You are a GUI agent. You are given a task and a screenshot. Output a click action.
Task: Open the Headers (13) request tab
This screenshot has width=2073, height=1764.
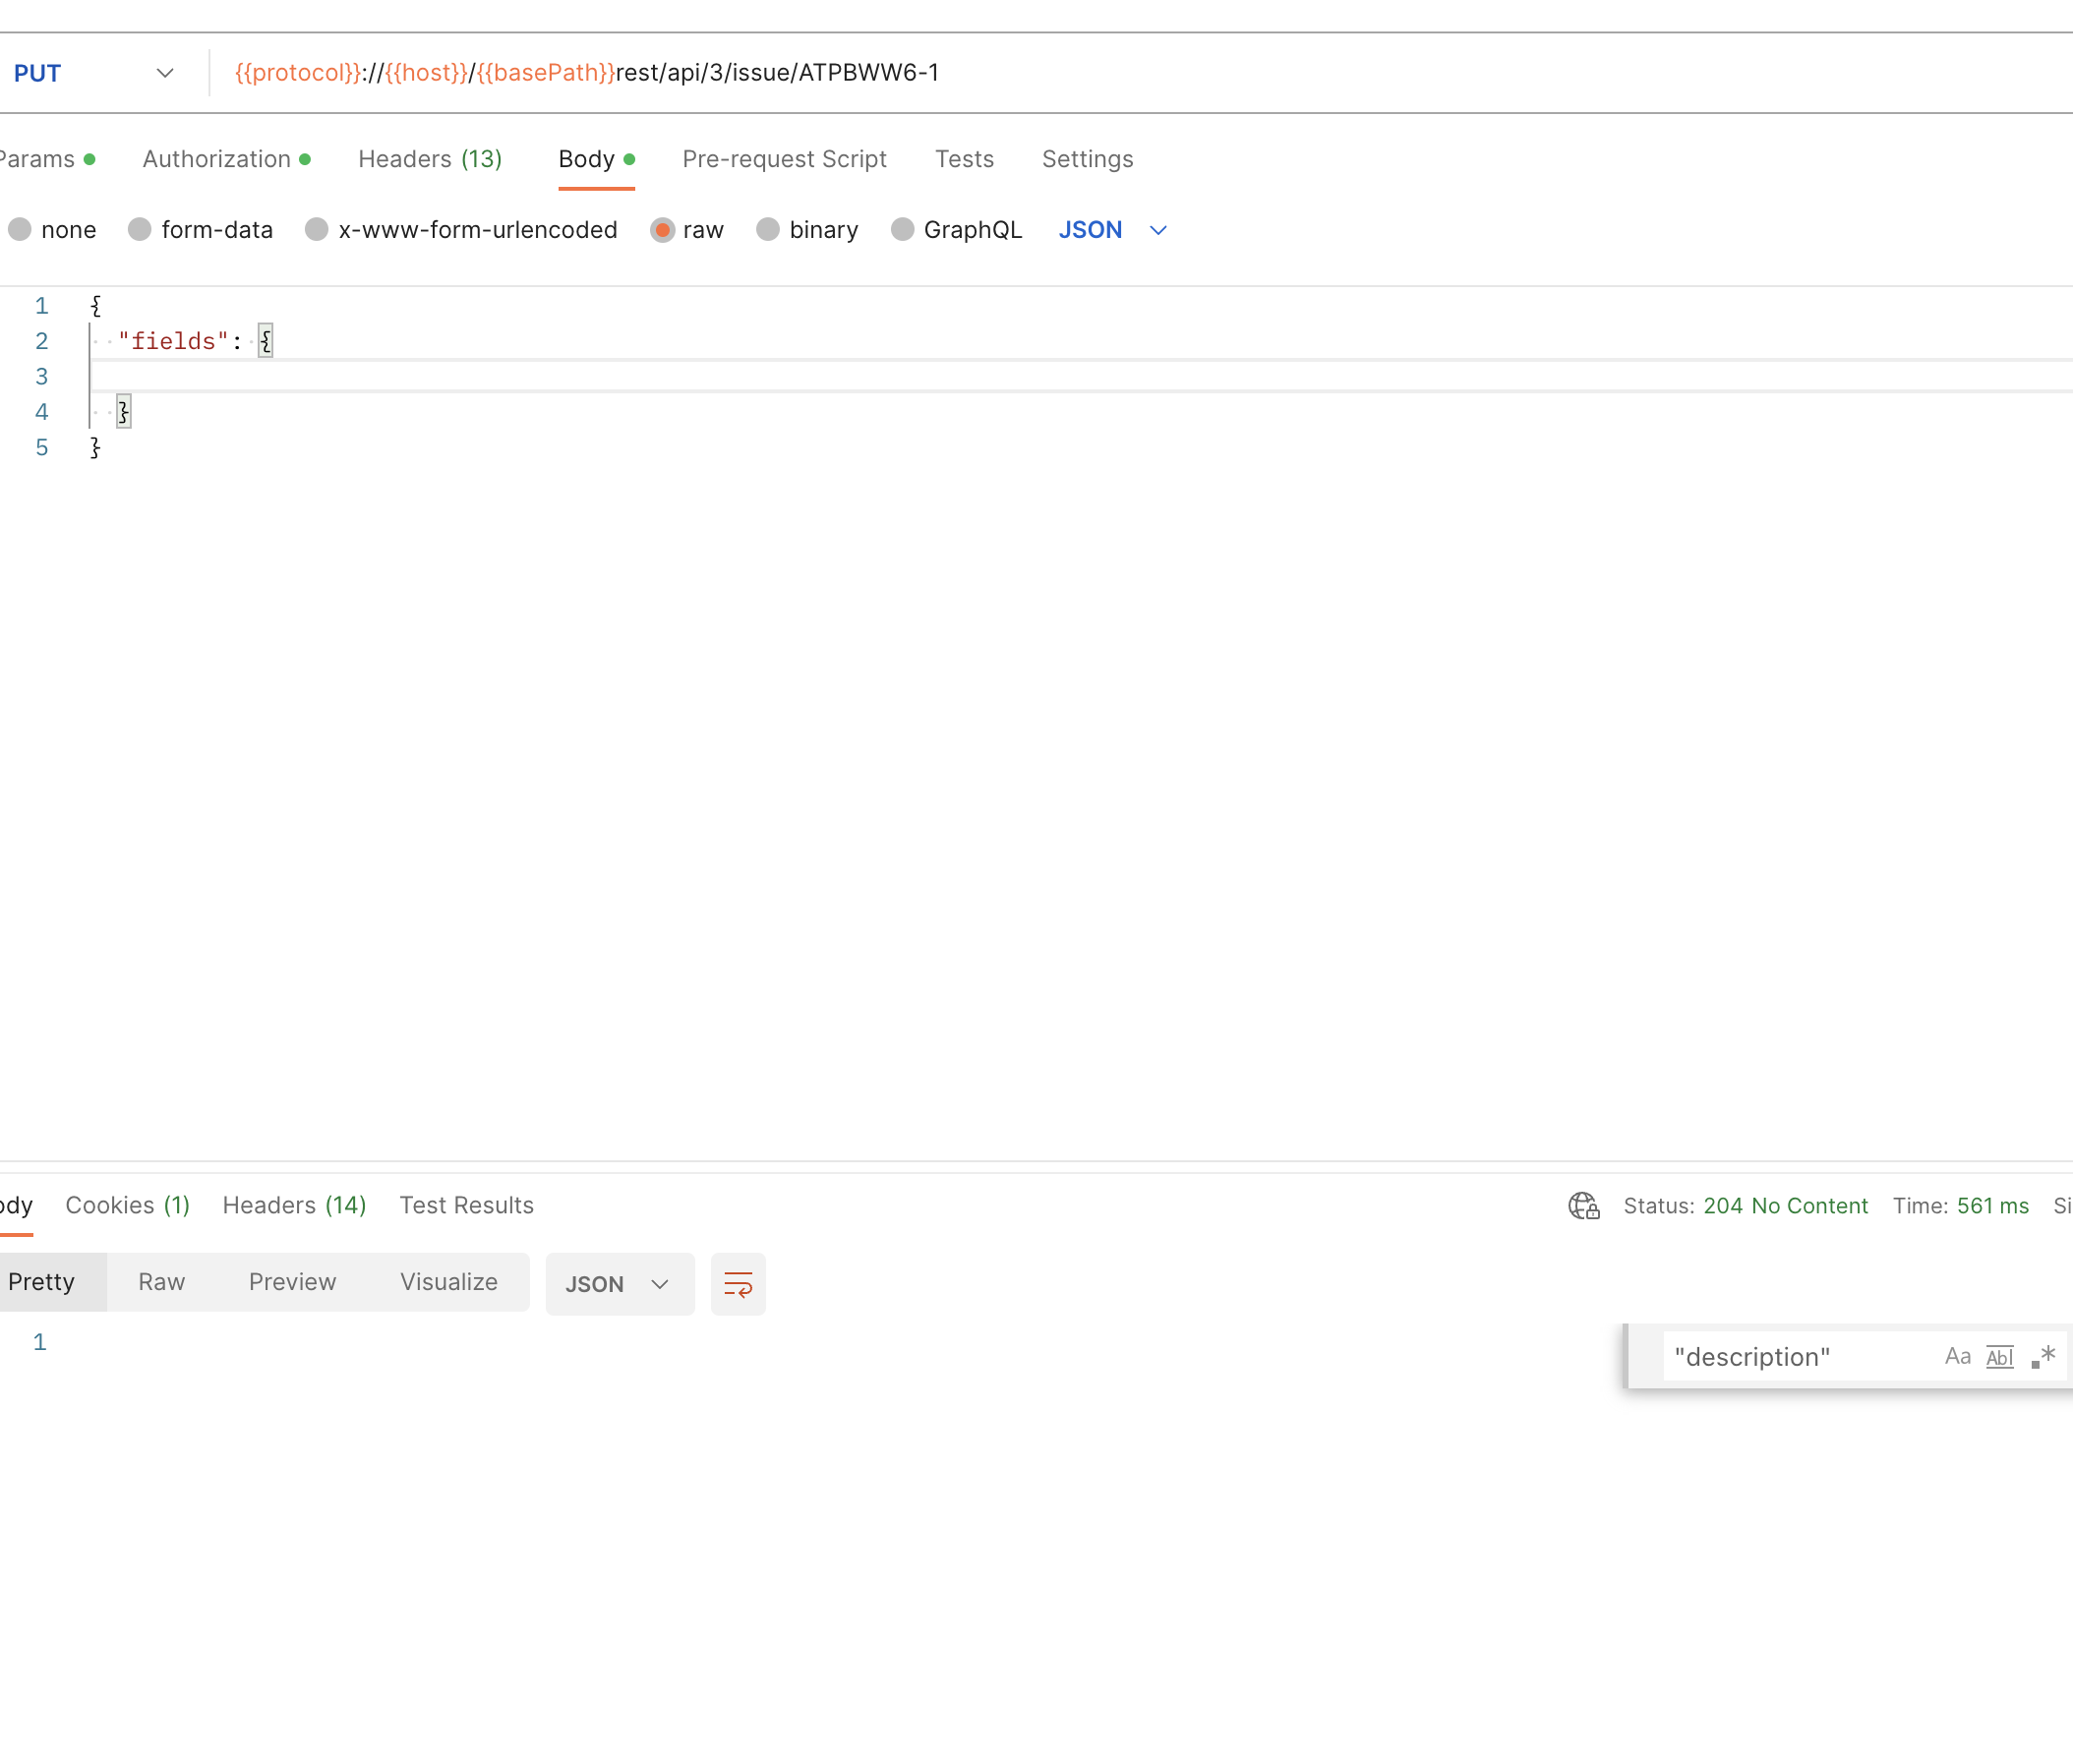(x=430, y=159)
